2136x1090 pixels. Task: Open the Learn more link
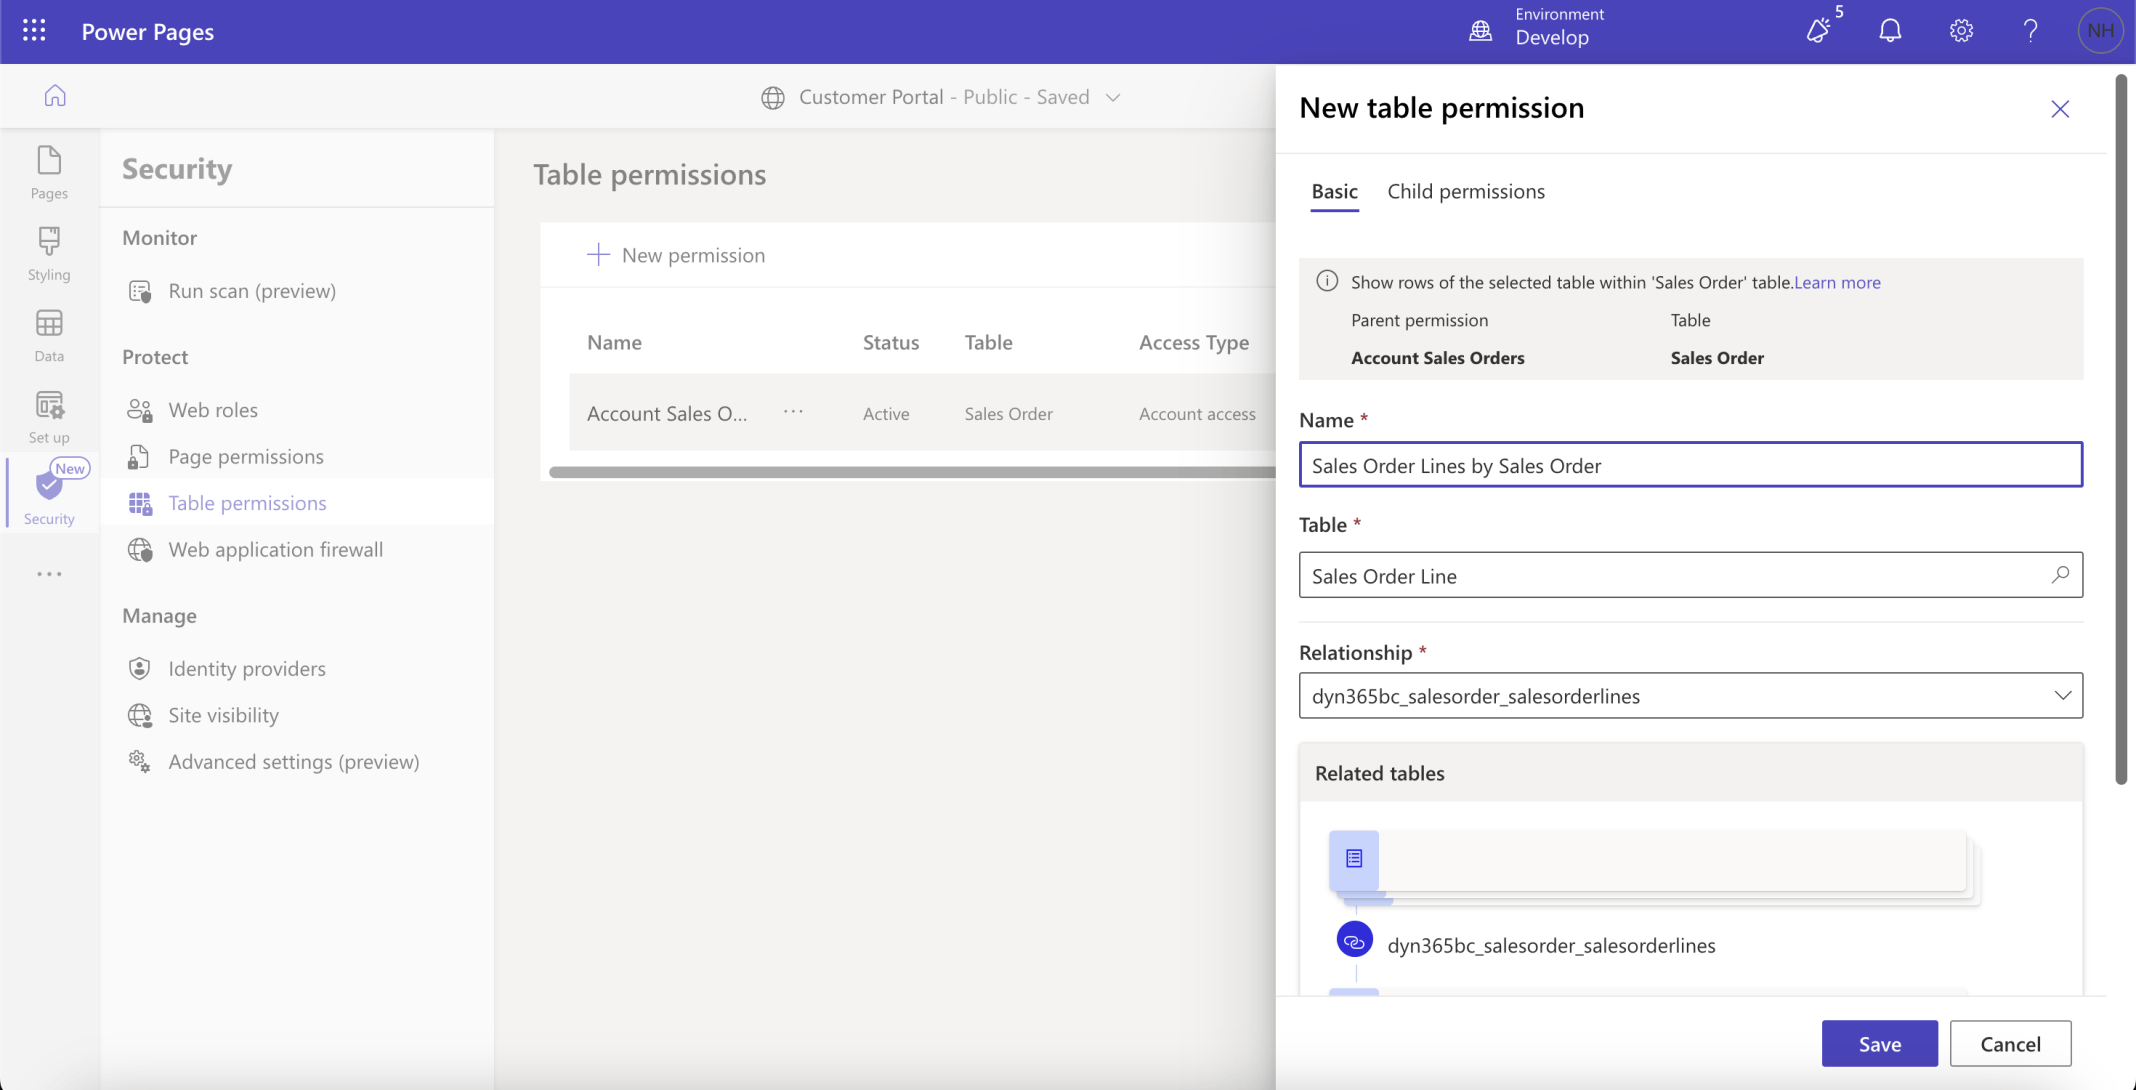click(1837, 282)
